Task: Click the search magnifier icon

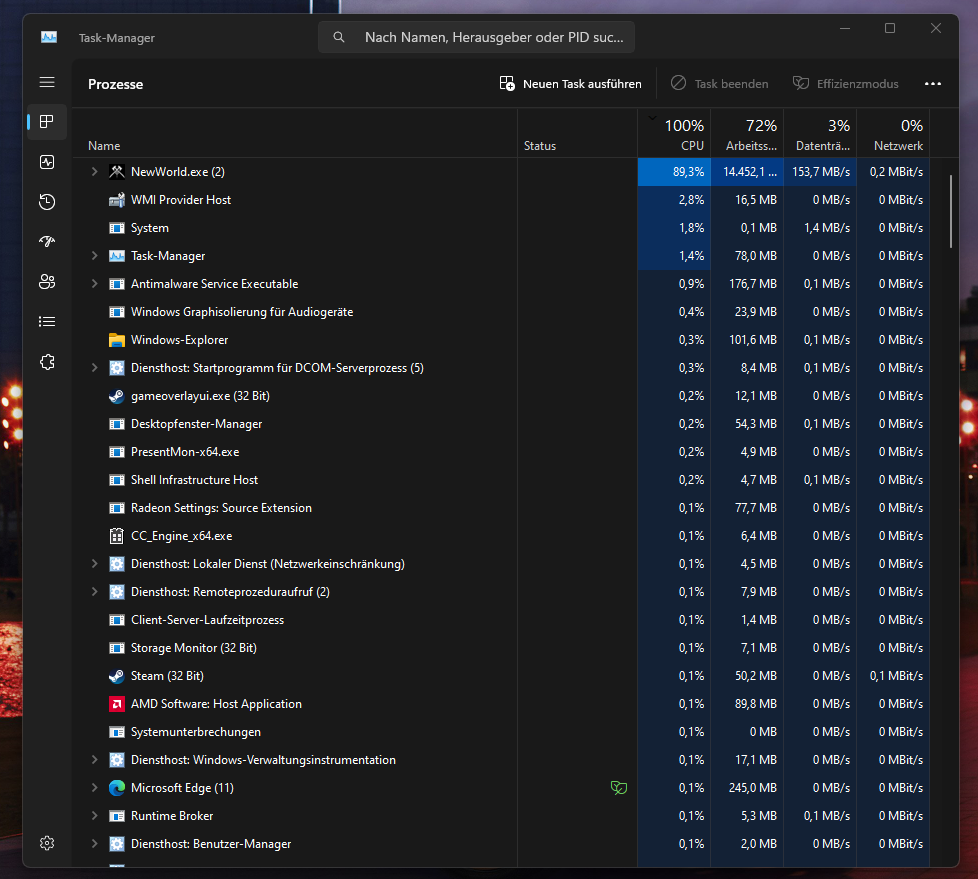Action: [339, 37]
